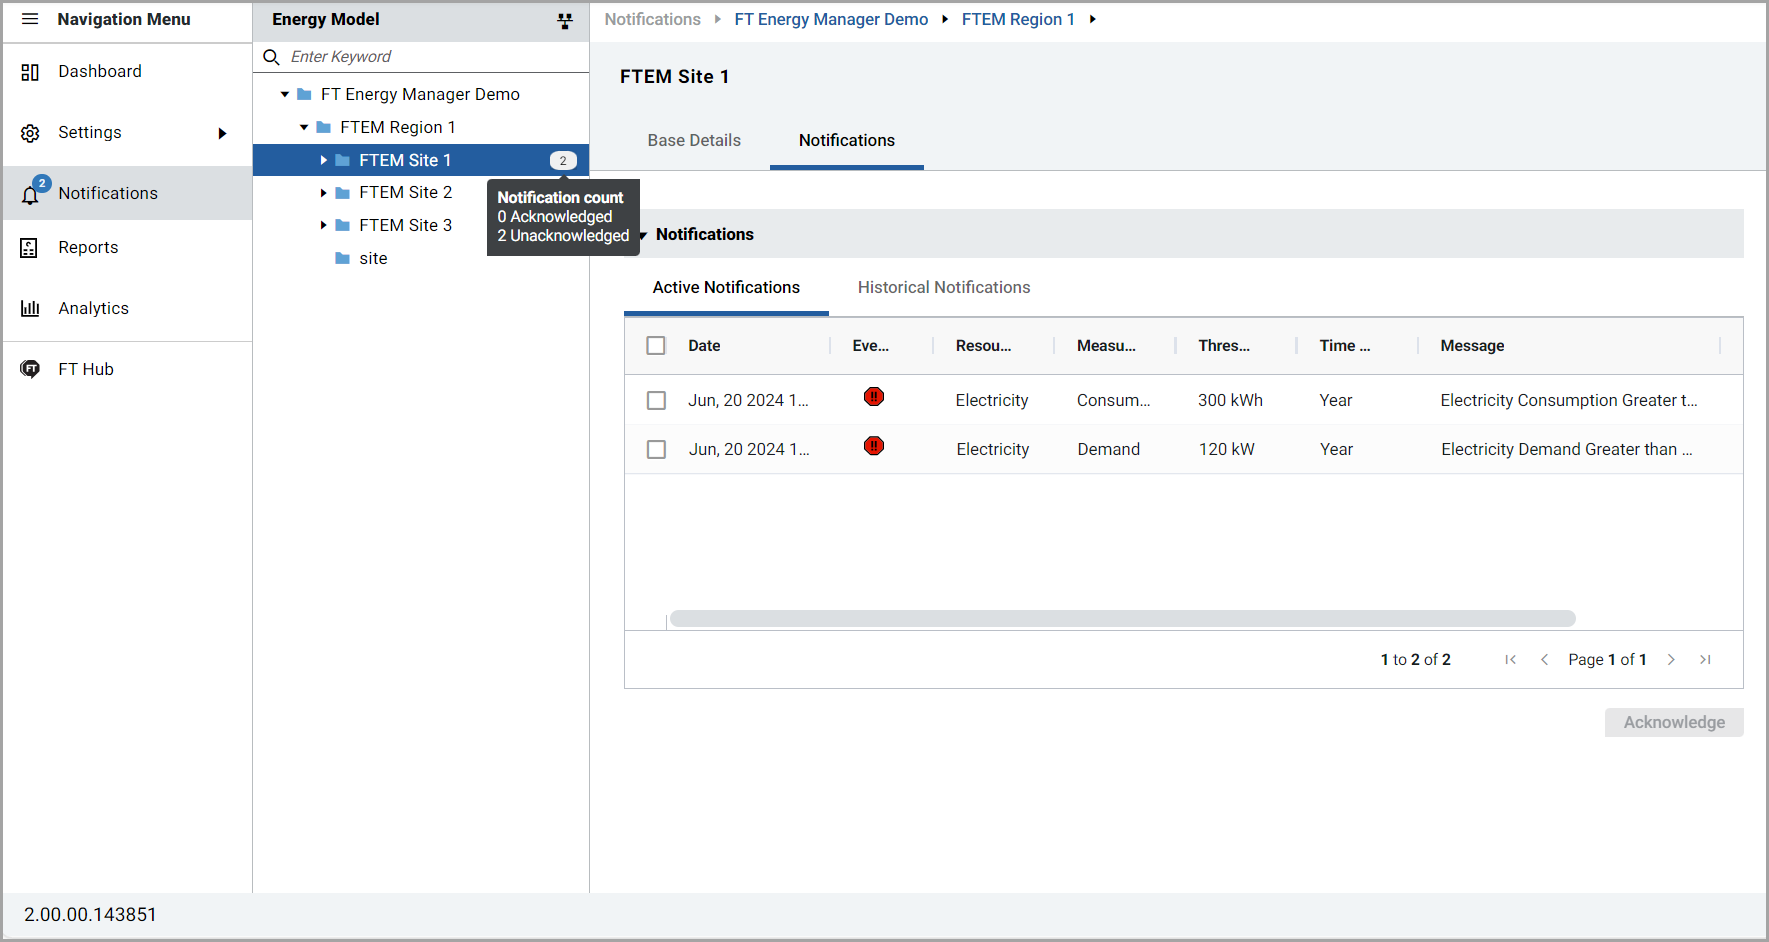
Task: Open Dashboard from the sidebar icon
Action: [30, 72]
